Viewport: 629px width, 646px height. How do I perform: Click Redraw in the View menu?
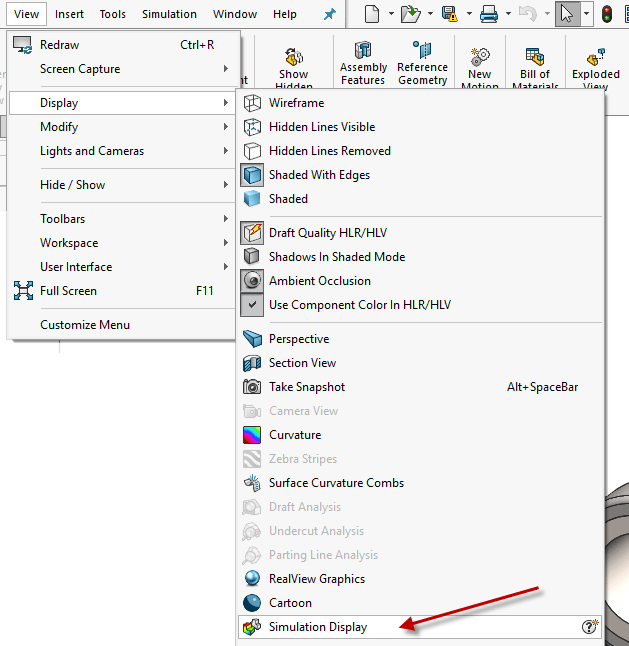point(60,45)
